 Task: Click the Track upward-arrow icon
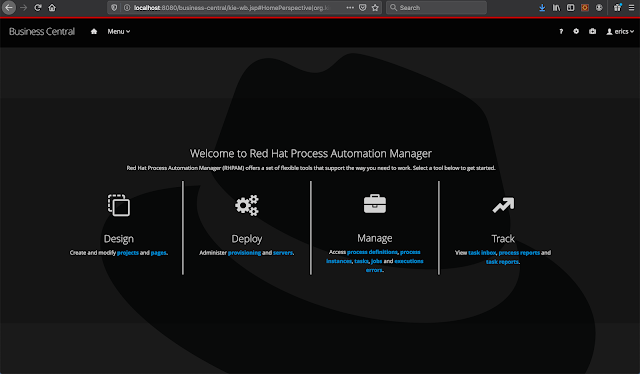(503, 205)
